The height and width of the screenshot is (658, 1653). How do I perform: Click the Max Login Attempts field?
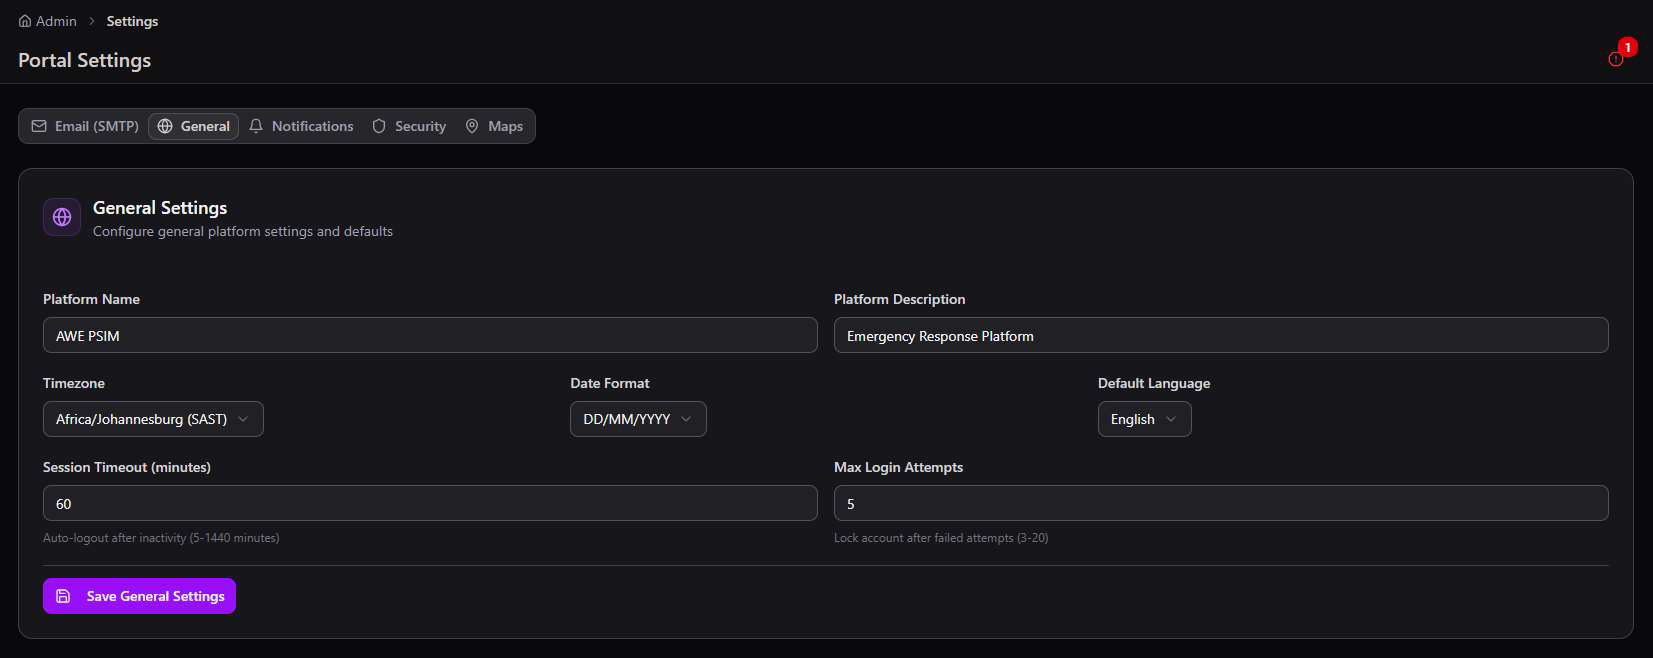1221,503
